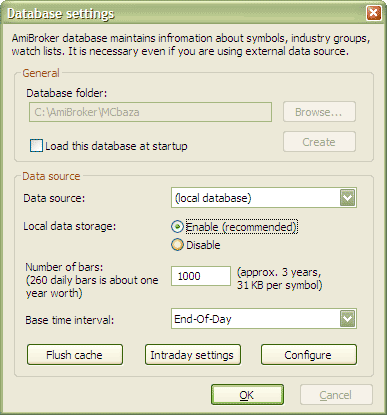Image resolution: width=387 pixels, height=415 pixels.
Task: Close the Database settings dialog
Action: pyautogui.click(x=374, y=13)
